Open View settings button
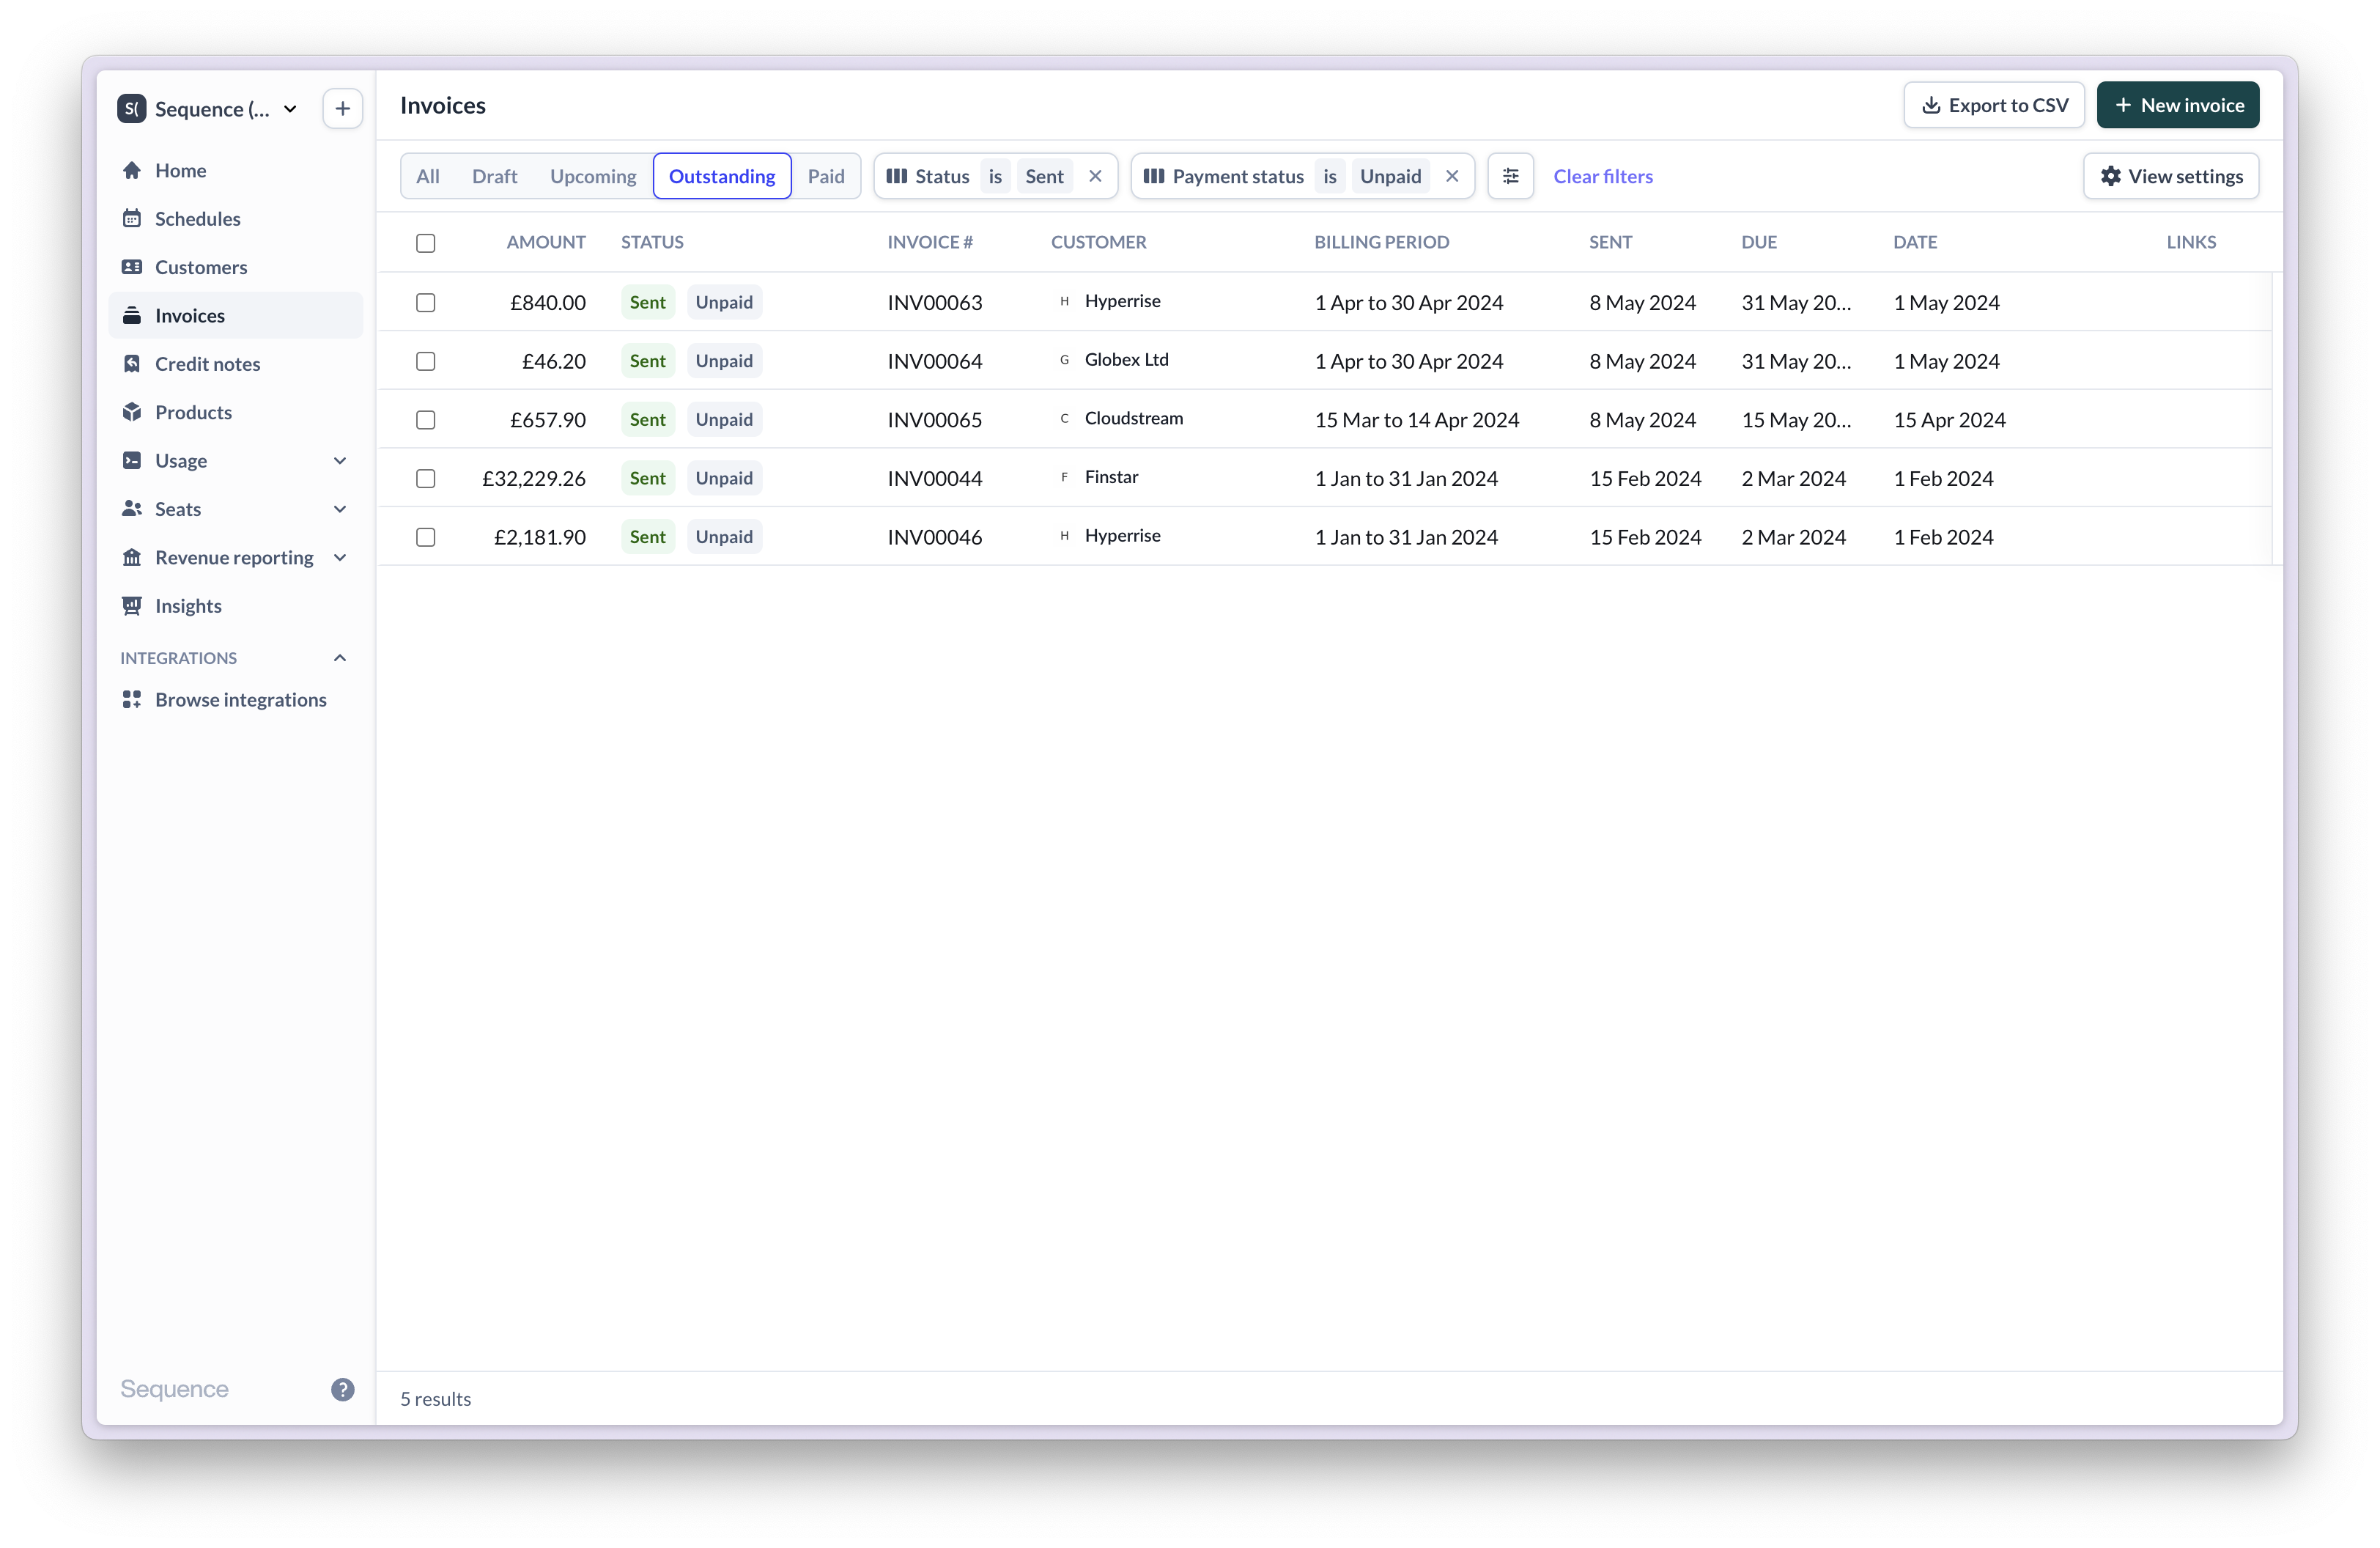This screenshot has height=1548, width=2380. click(x=2171, y=176)
